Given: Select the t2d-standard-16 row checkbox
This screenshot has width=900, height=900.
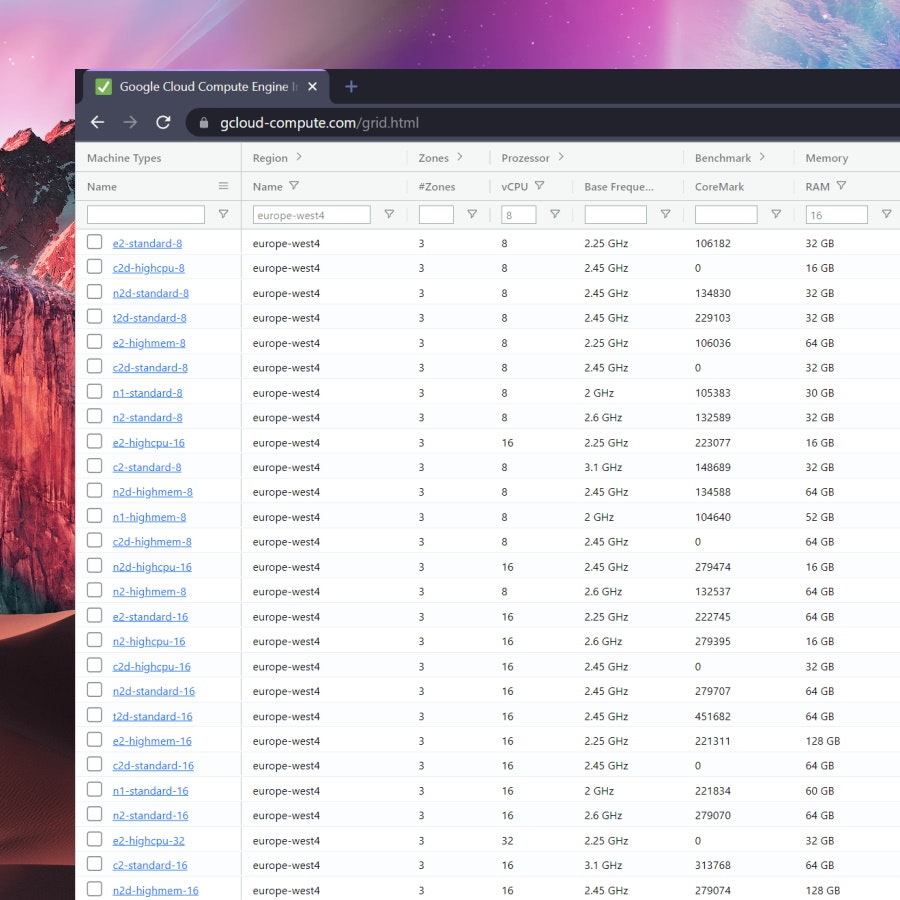Looking at the screenshot, I should (95, 715).
